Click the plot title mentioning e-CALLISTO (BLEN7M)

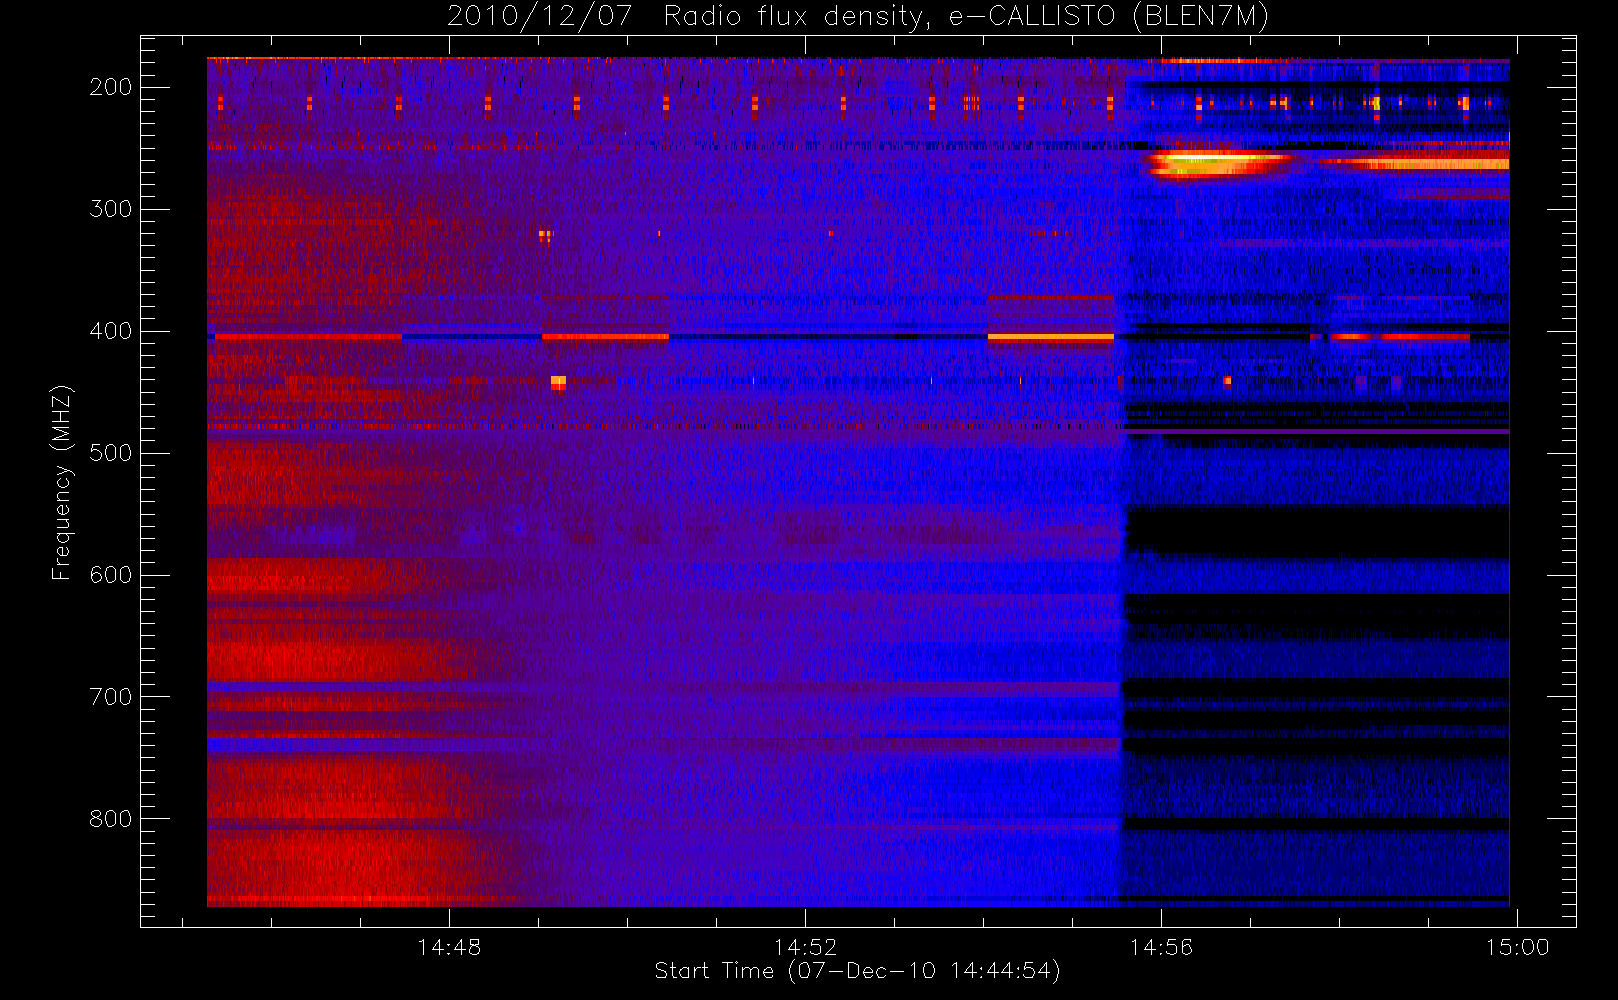857,17
